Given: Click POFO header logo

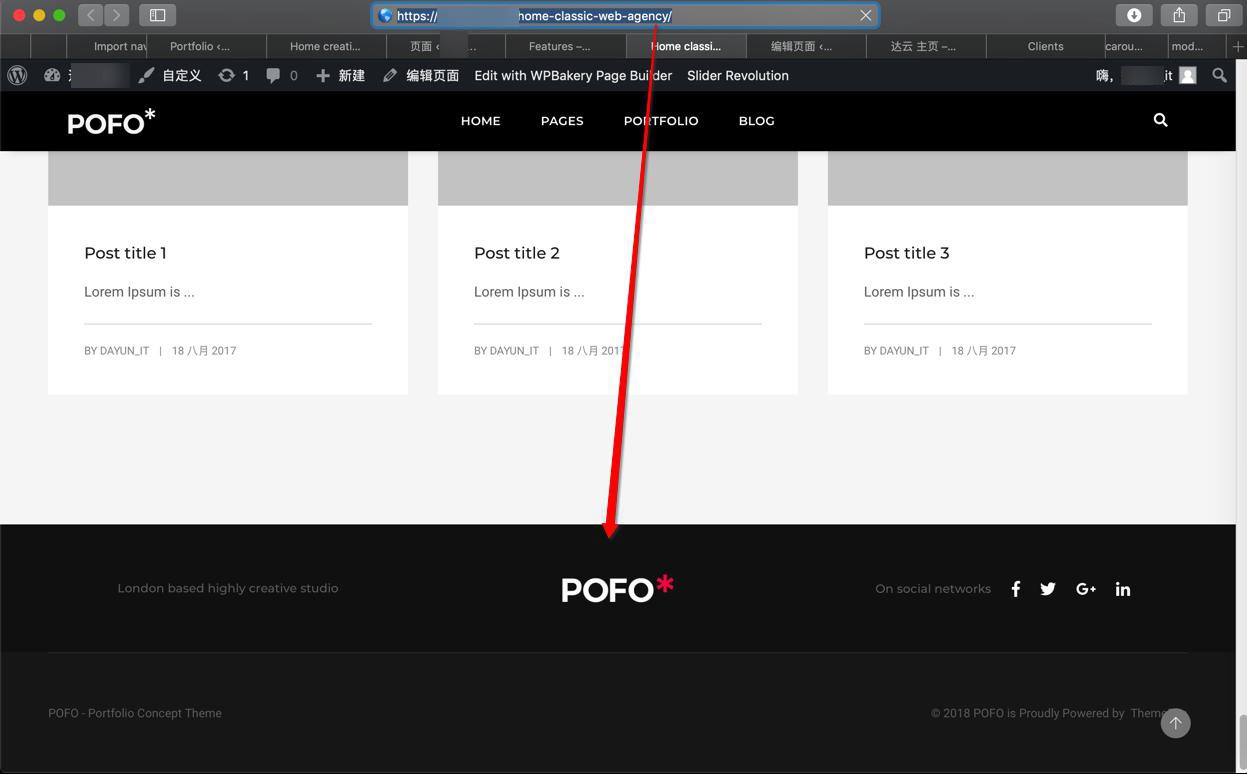Looking at the screenshot, I should point(111,121).
